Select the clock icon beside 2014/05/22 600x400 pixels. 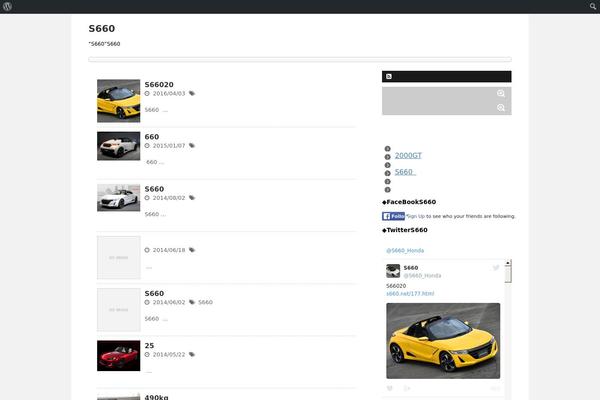tap(147, 354)
